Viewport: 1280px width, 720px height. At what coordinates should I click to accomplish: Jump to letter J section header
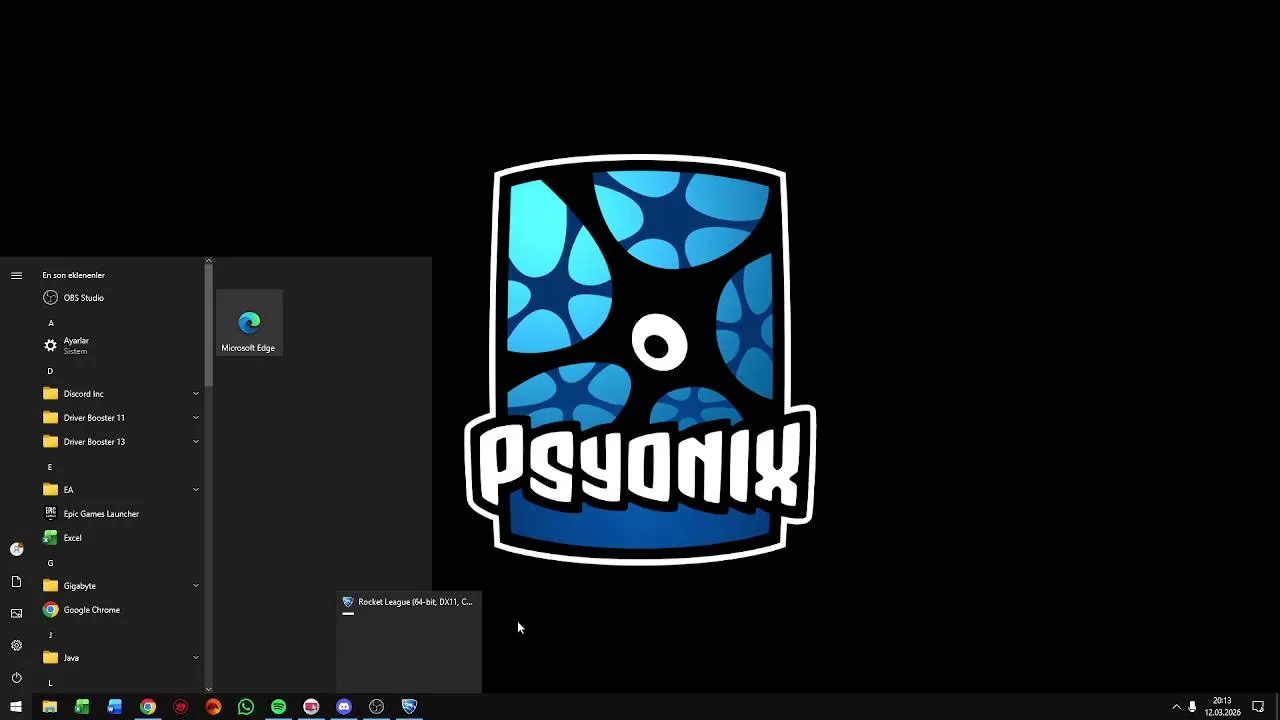(x=50, y=635)
